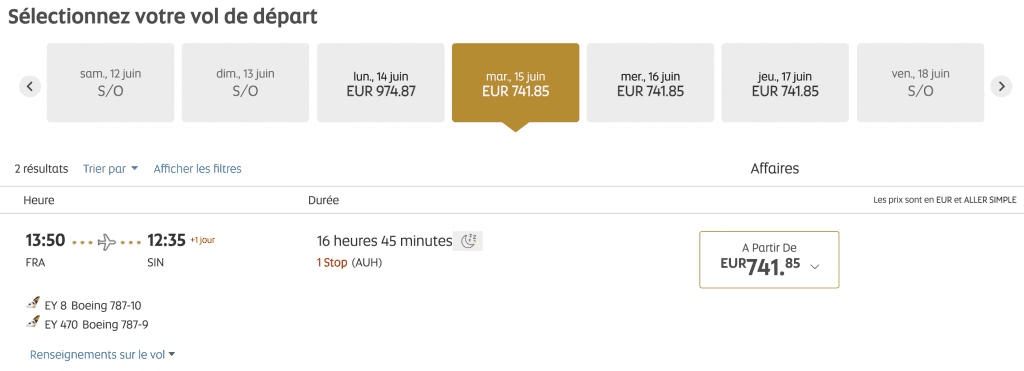The width and height of the screenshot is (1024, 371).
Task: Click the previous dates arrow icon
Action: click(x=30, y=86)
